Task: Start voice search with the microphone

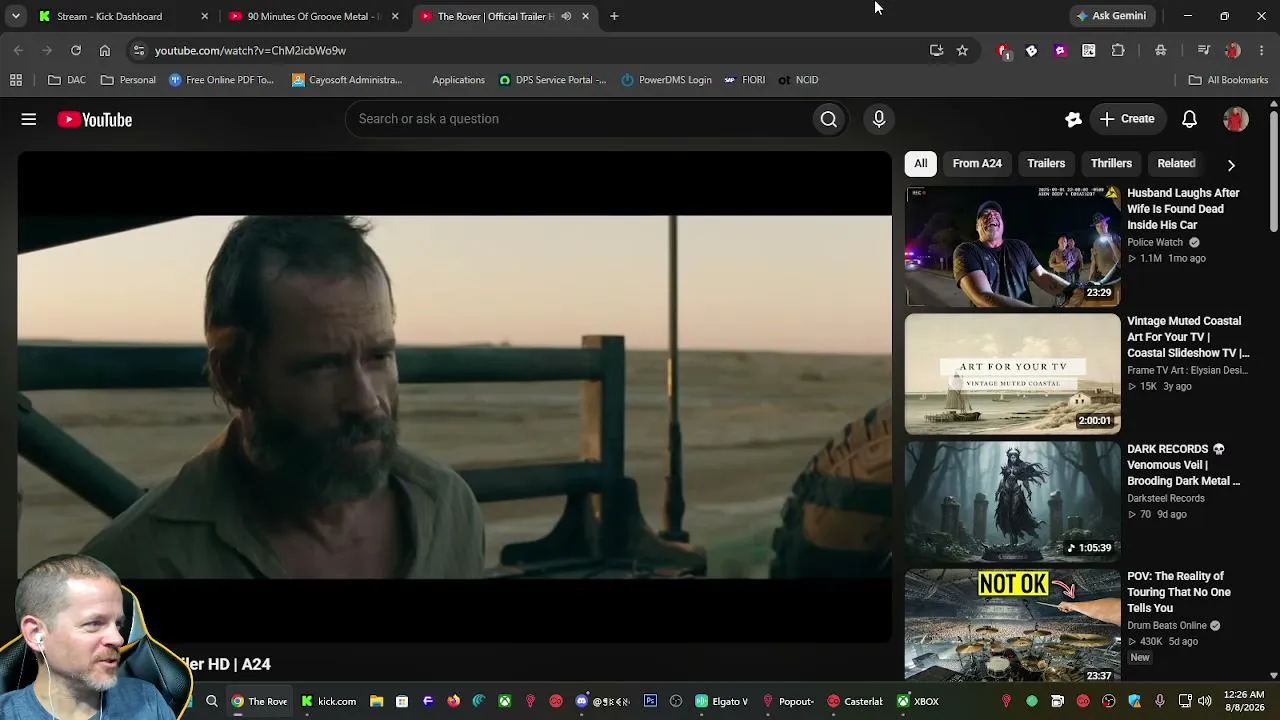Action: point(879,119)
